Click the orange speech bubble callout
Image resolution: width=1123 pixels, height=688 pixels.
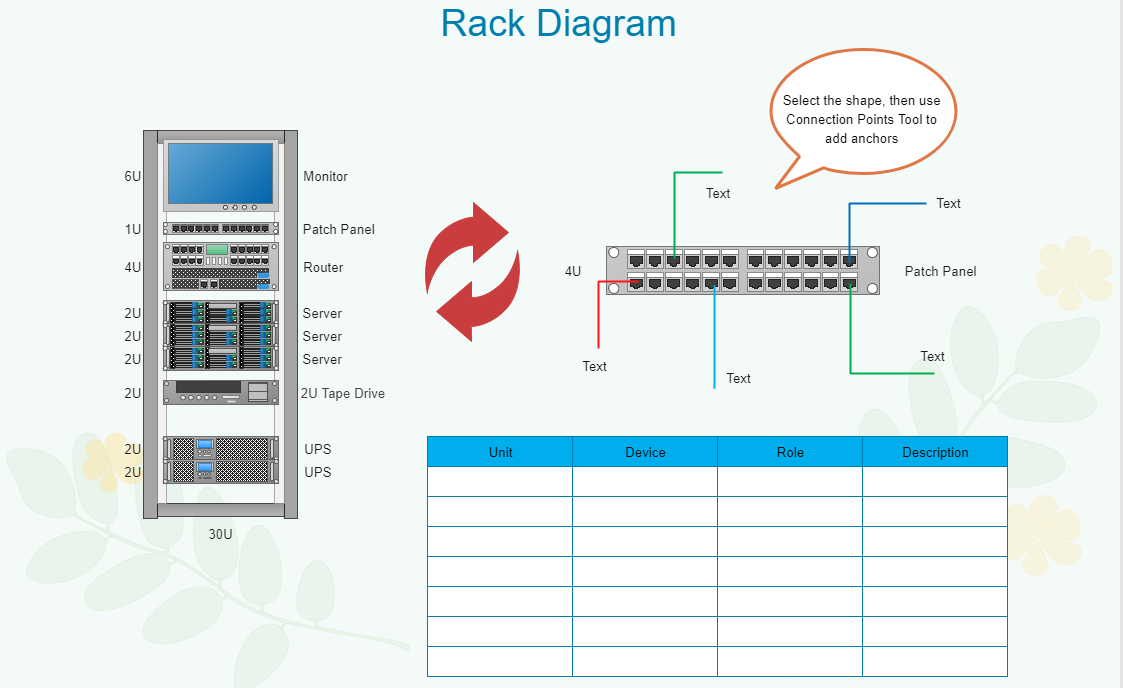tap(861, 119)
